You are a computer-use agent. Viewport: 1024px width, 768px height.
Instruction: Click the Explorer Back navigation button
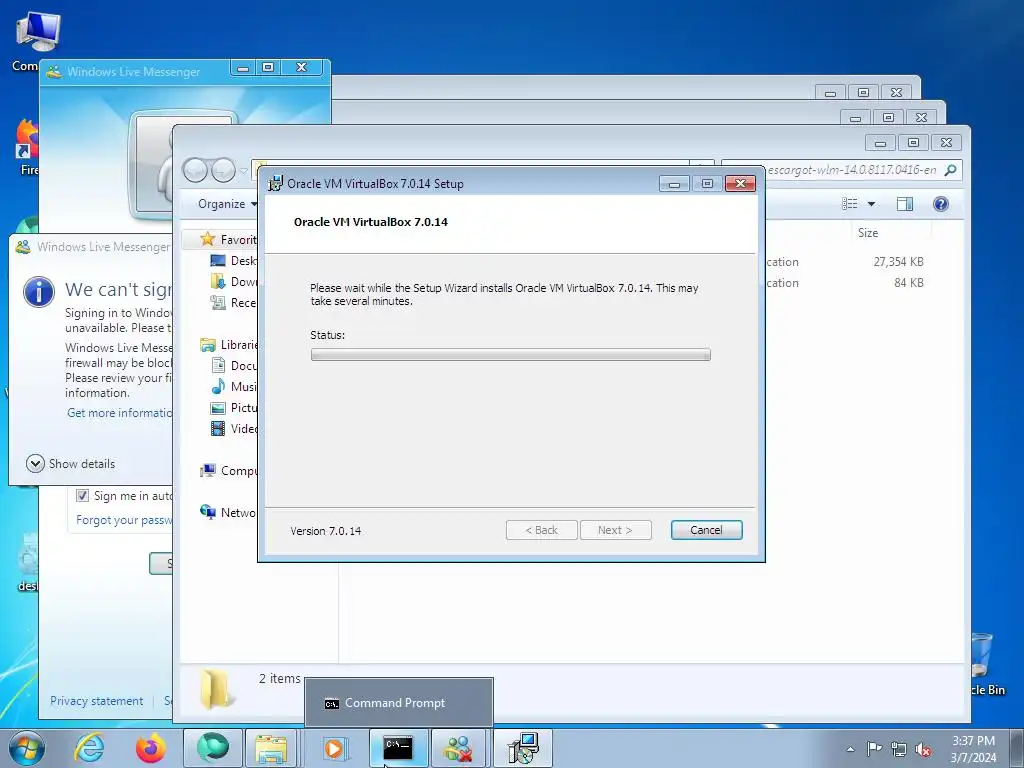tap(195, 170)
